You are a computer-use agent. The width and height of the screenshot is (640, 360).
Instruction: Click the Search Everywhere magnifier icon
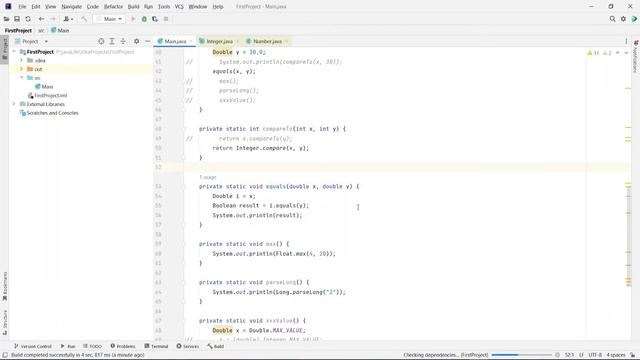point(612,19)
